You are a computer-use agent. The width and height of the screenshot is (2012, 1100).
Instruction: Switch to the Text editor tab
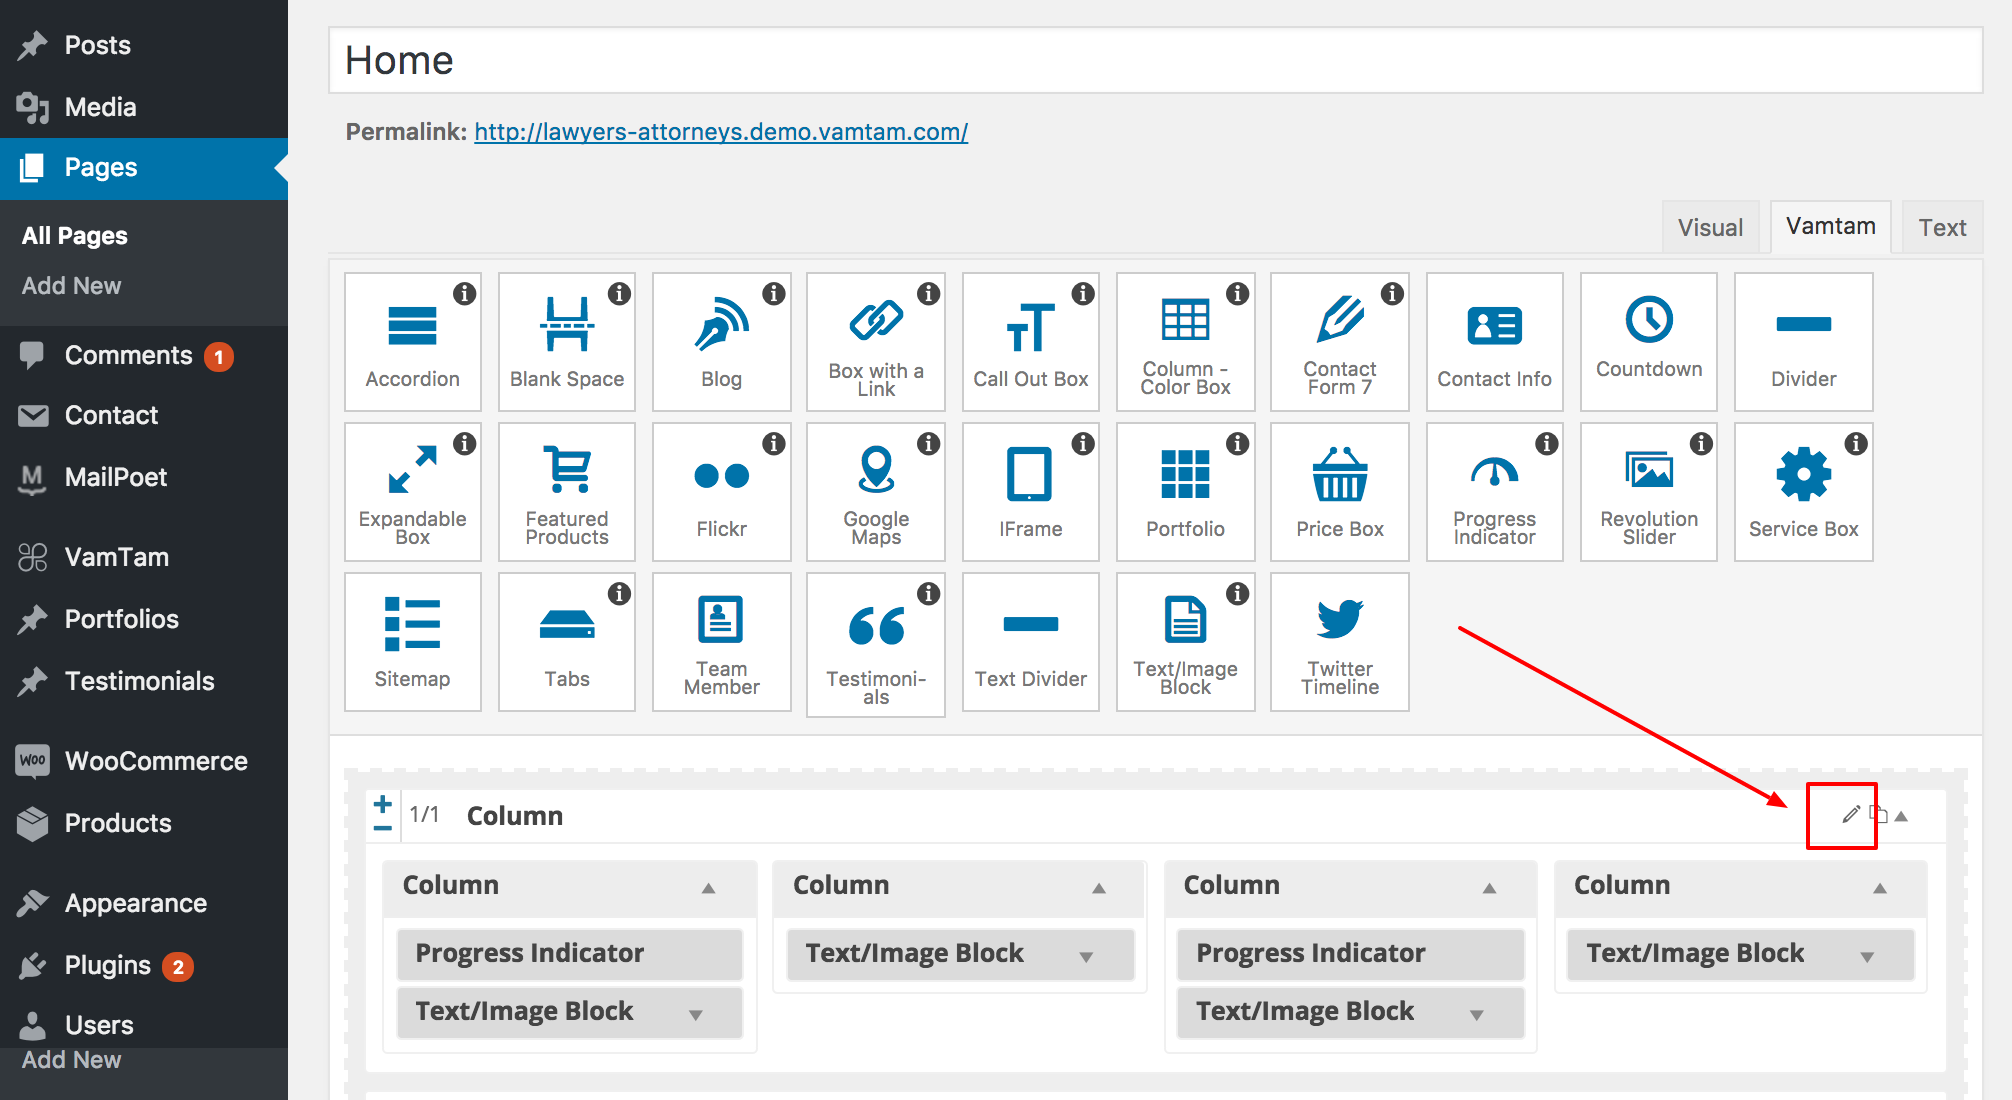(x=1942, y=228)
